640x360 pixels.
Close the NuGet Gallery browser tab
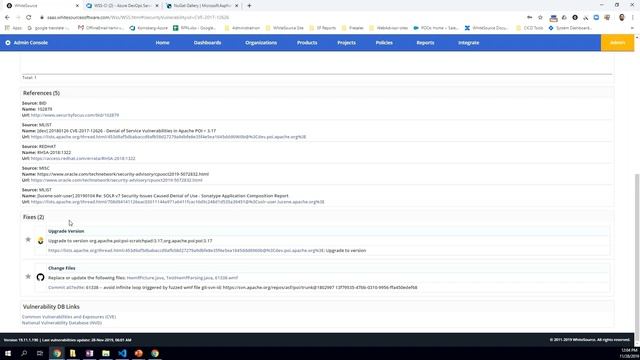pos(236,6)
